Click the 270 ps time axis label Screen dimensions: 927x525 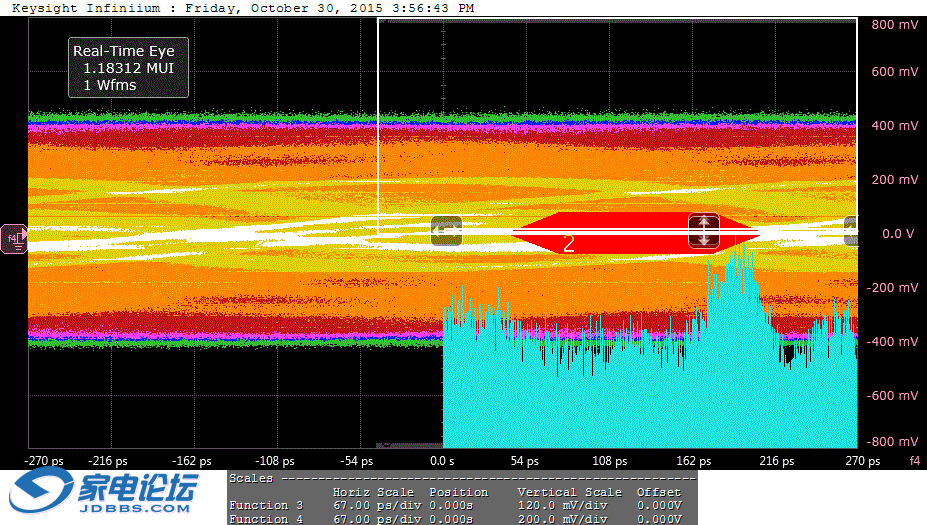pyautogui.click(x=863, y=461)
